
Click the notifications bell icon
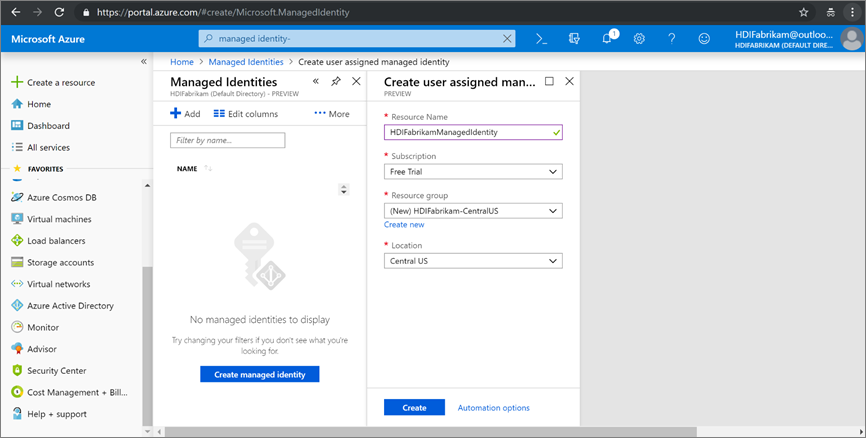pyautogui.click(x=607, y=39)
